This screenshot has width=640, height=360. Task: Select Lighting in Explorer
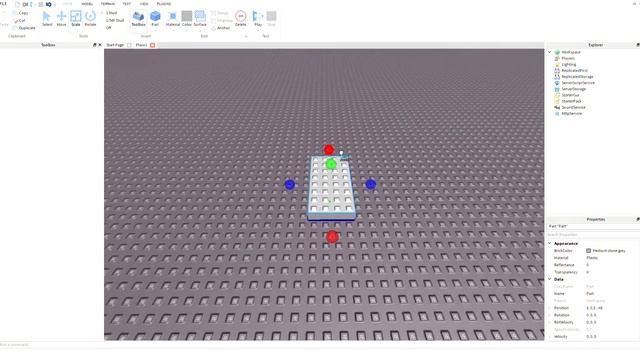click(569, 64)
